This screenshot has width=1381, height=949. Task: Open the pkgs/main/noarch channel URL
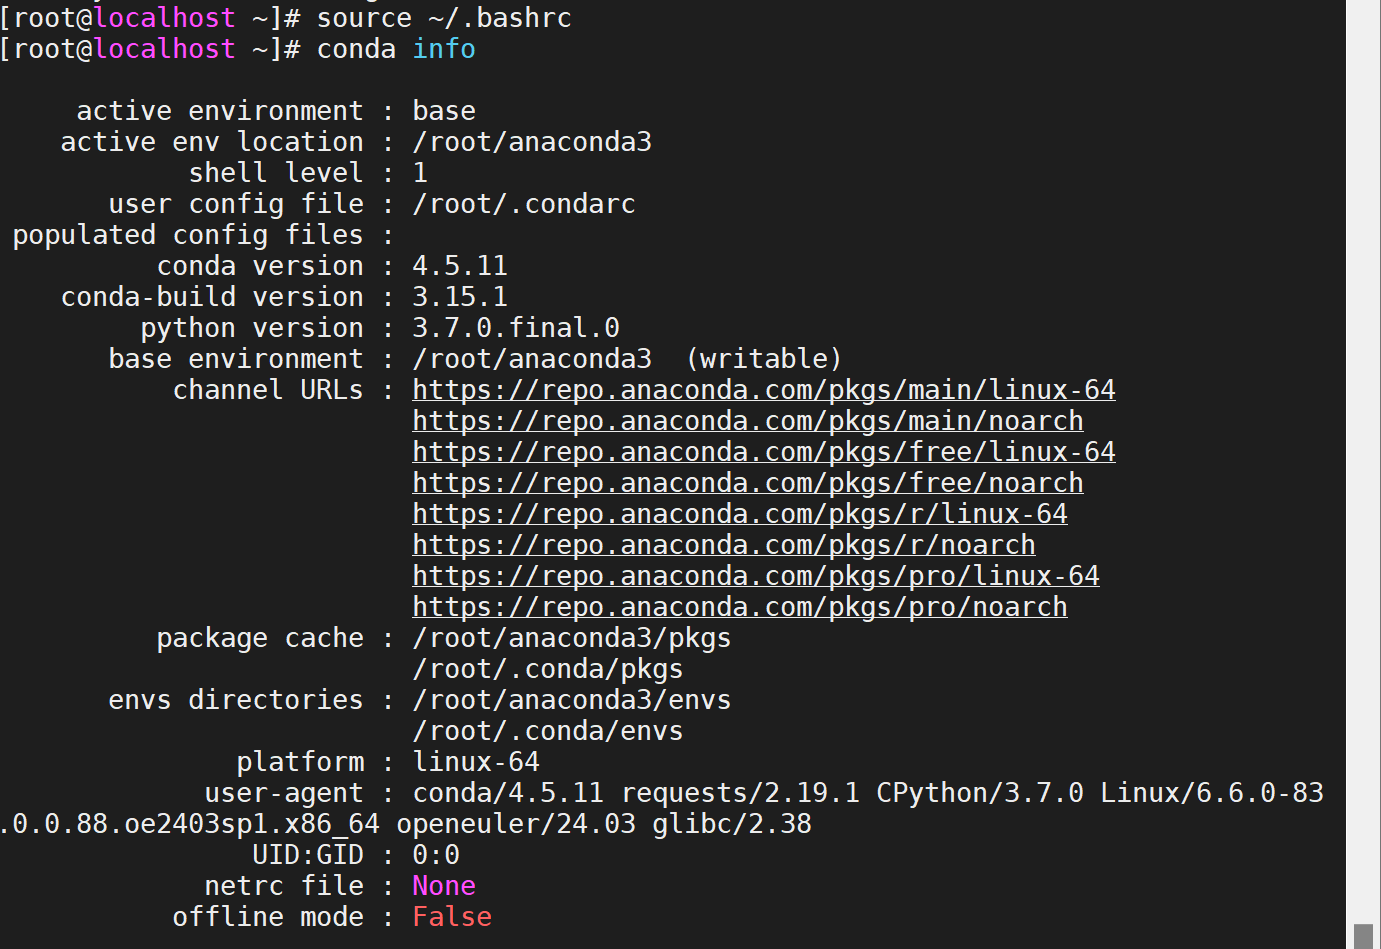click(747, 421)
